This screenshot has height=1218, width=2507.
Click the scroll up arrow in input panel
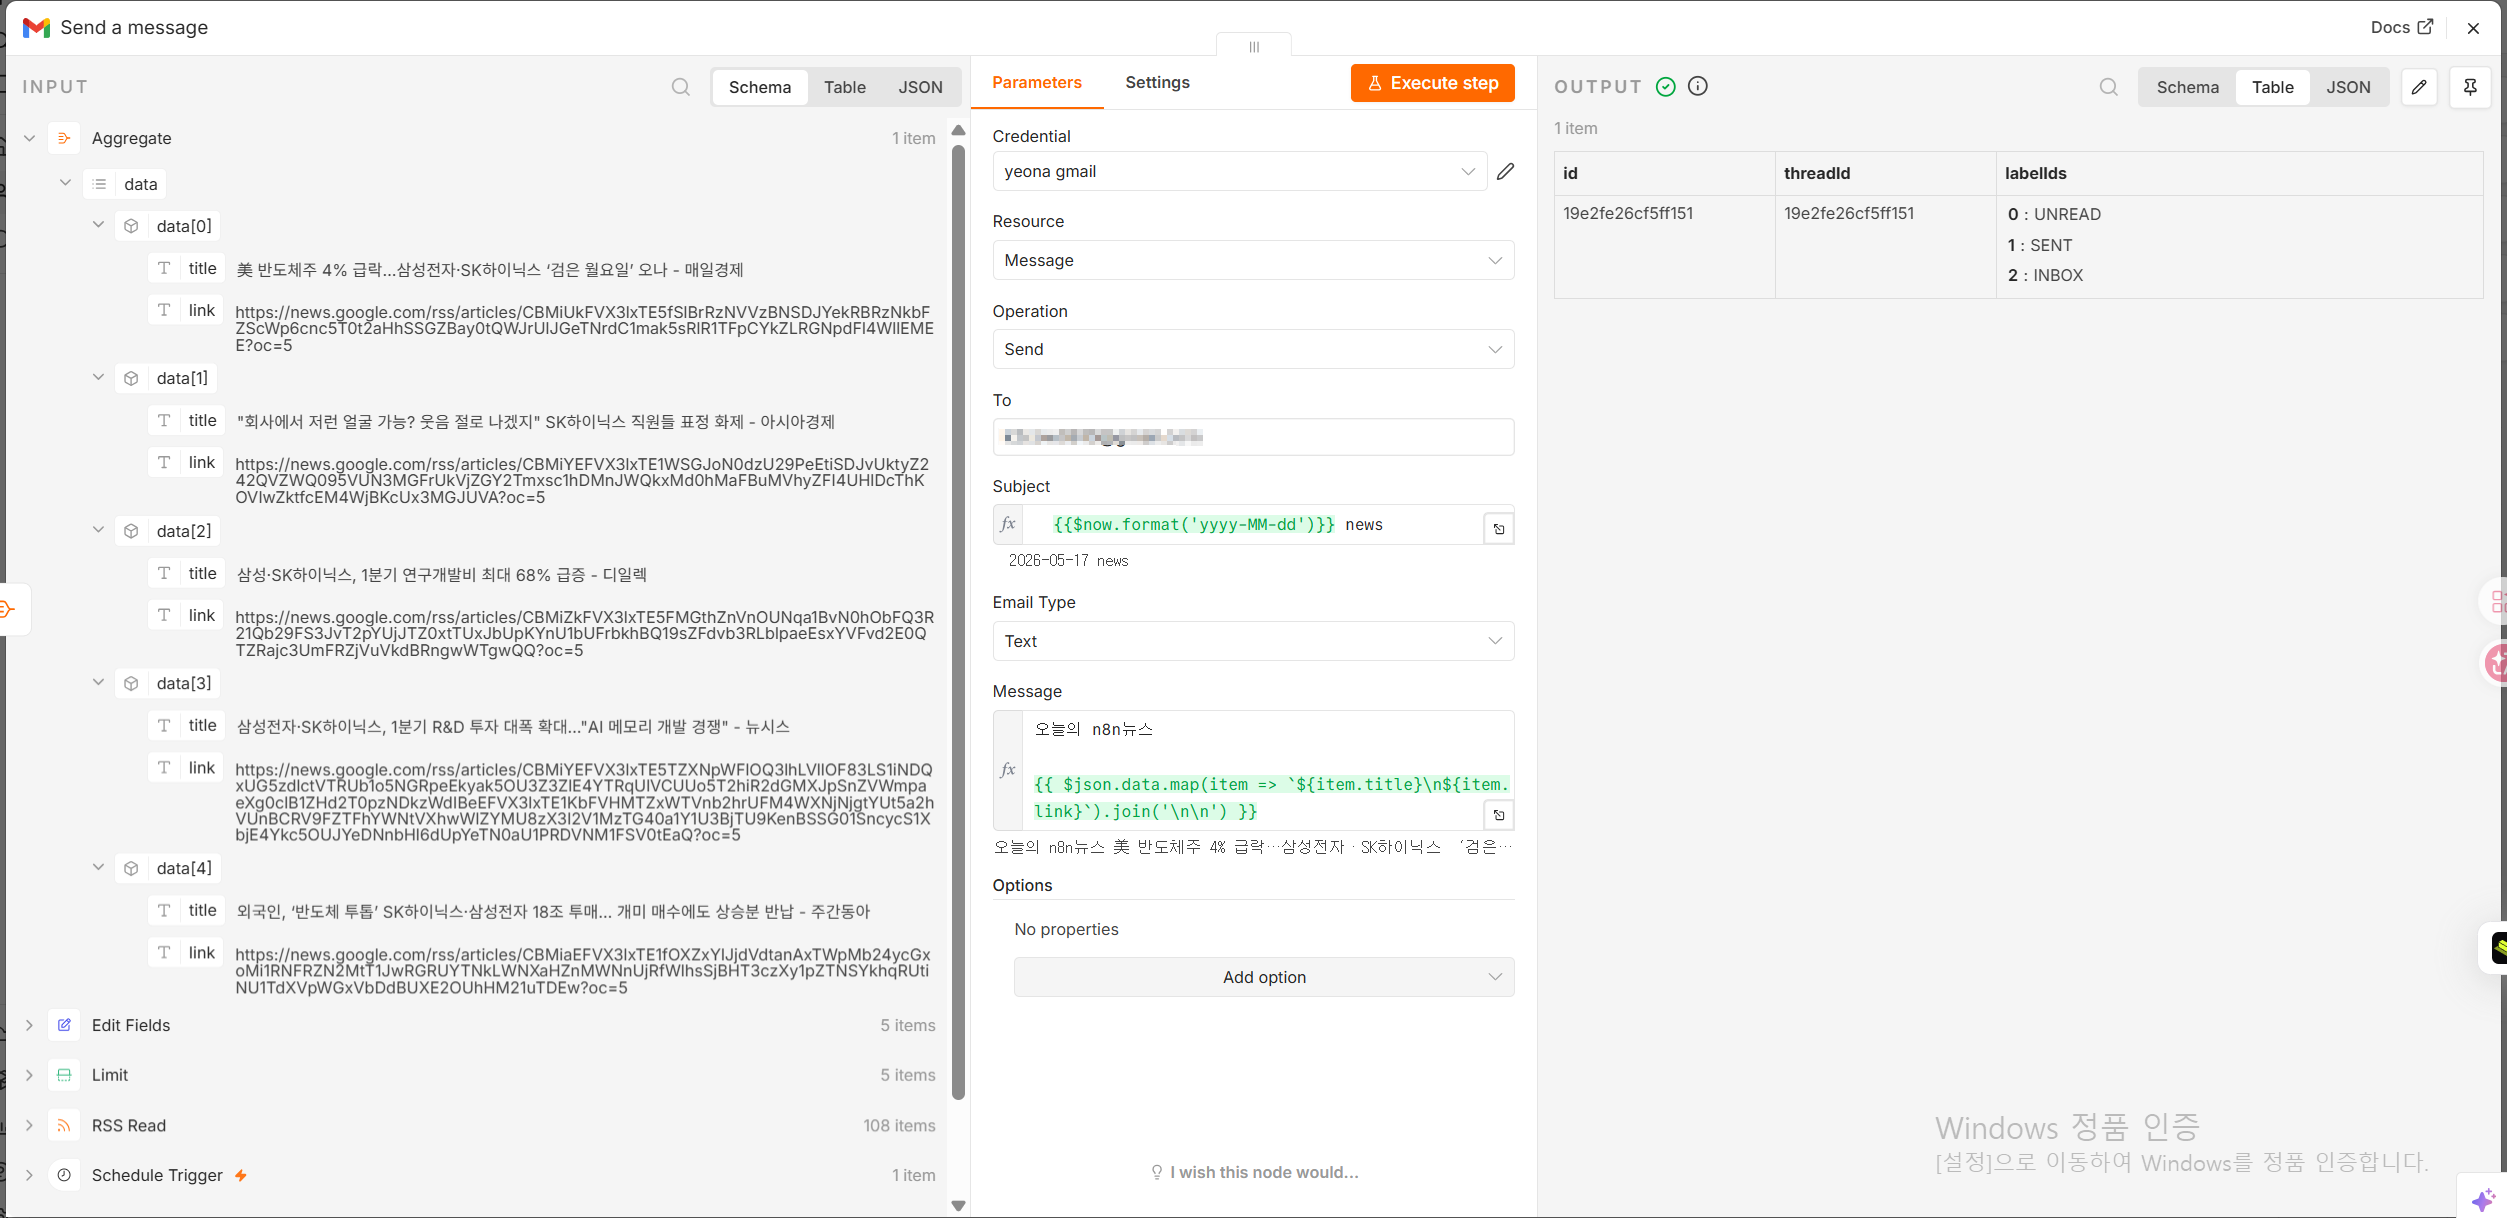point(958,130)
